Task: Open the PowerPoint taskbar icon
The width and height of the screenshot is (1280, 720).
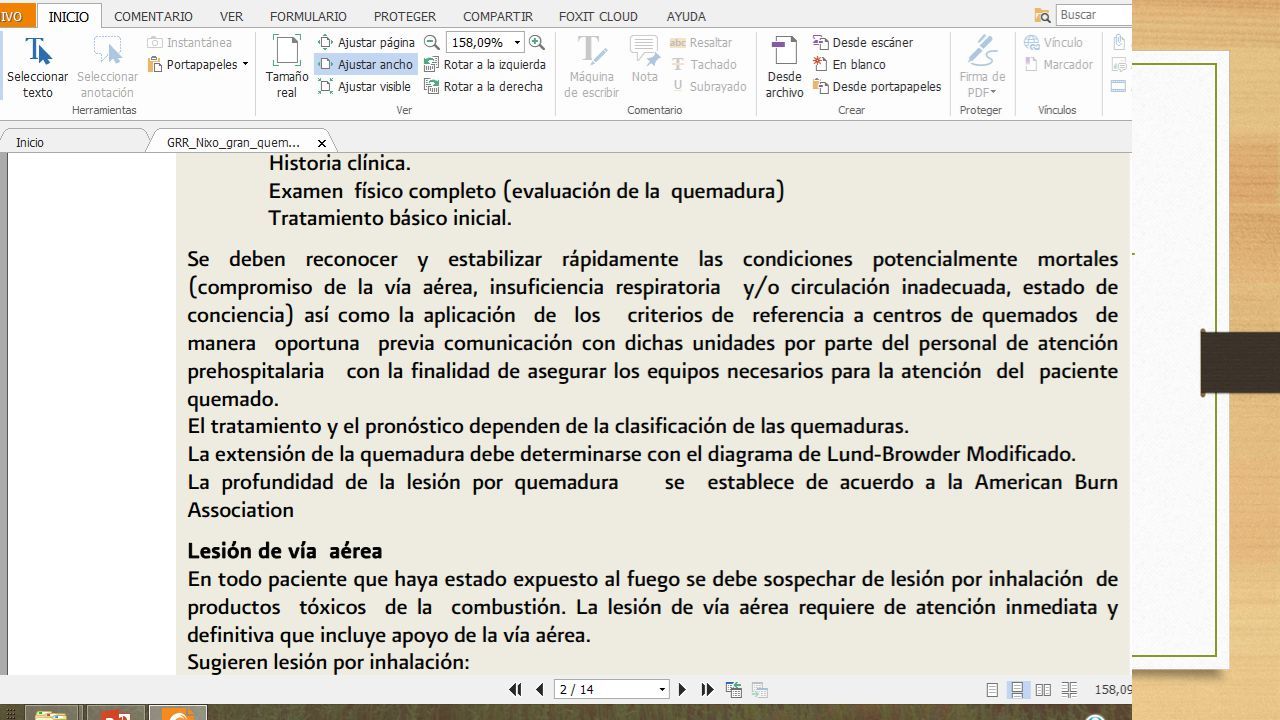Action: click(x=117, y=713)
